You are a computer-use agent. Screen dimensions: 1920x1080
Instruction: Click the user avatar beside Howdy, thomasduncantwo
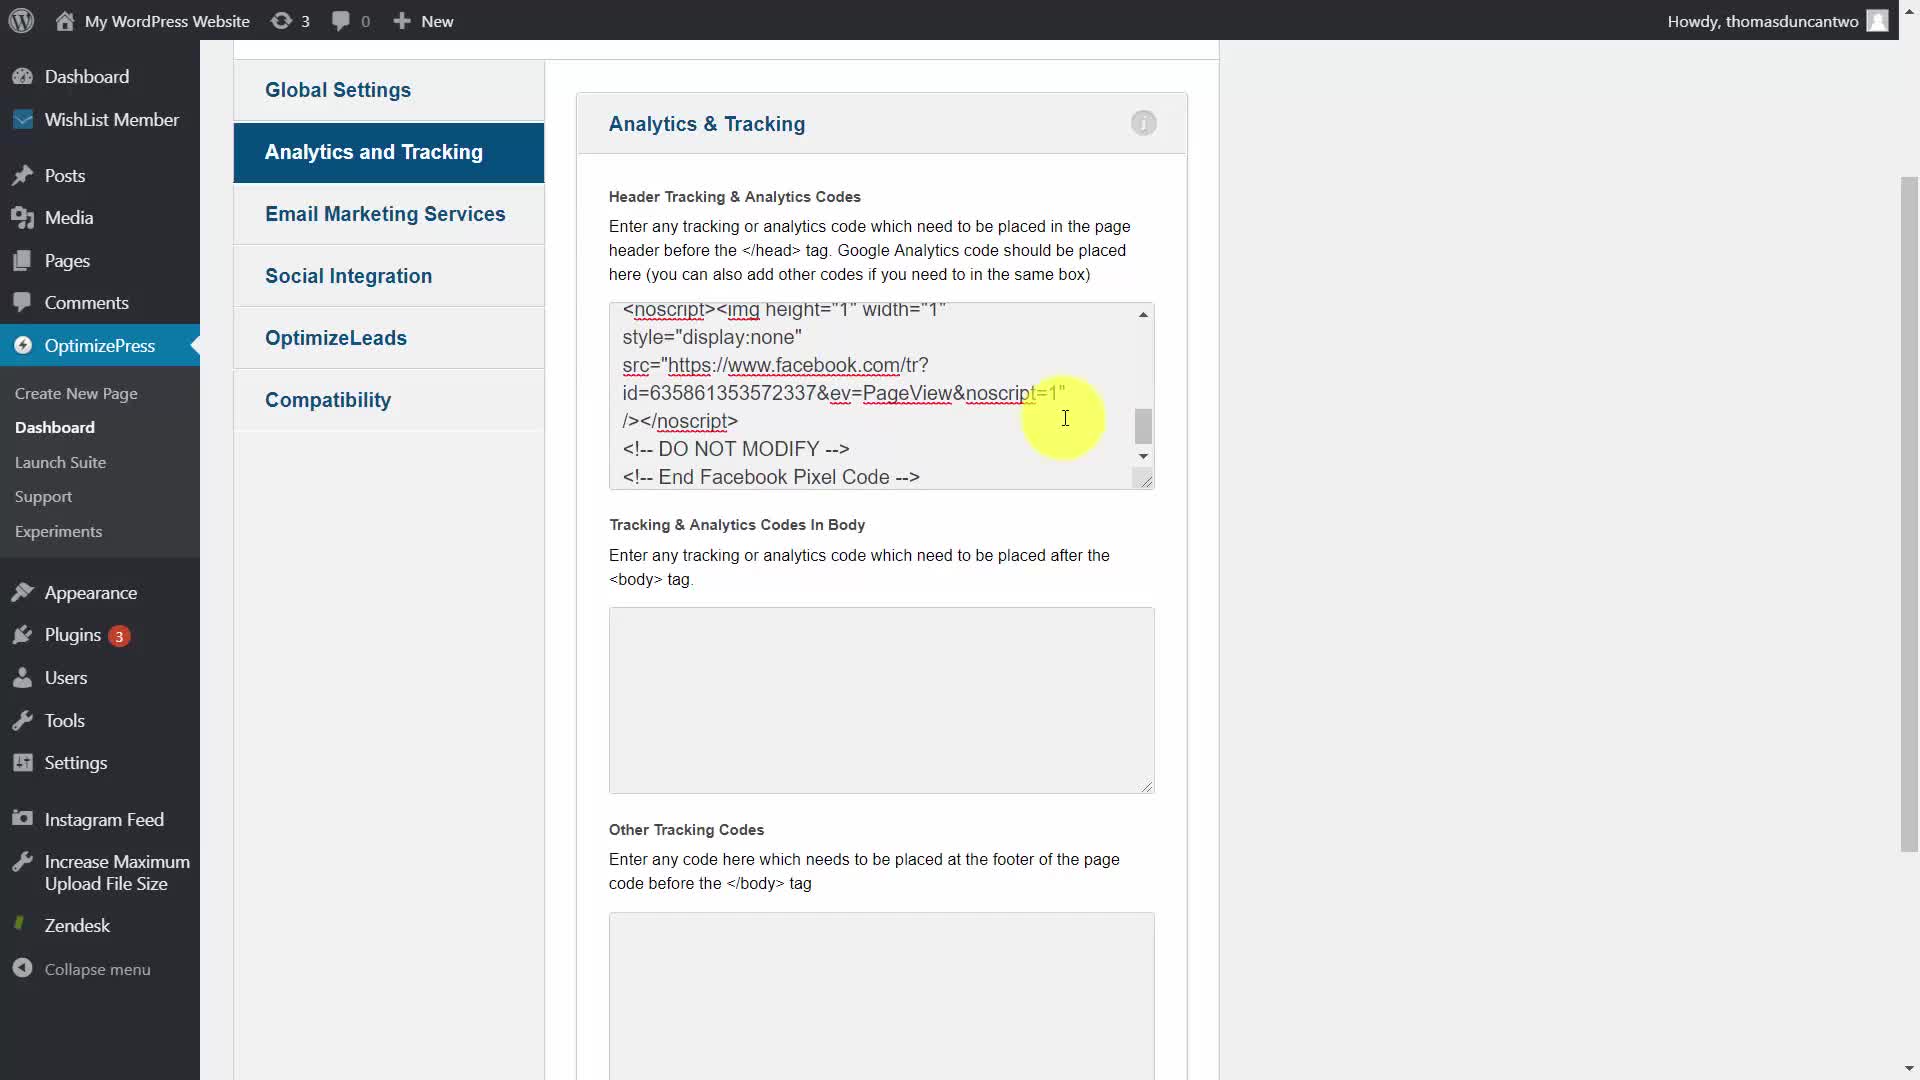tap(1877, 21)
